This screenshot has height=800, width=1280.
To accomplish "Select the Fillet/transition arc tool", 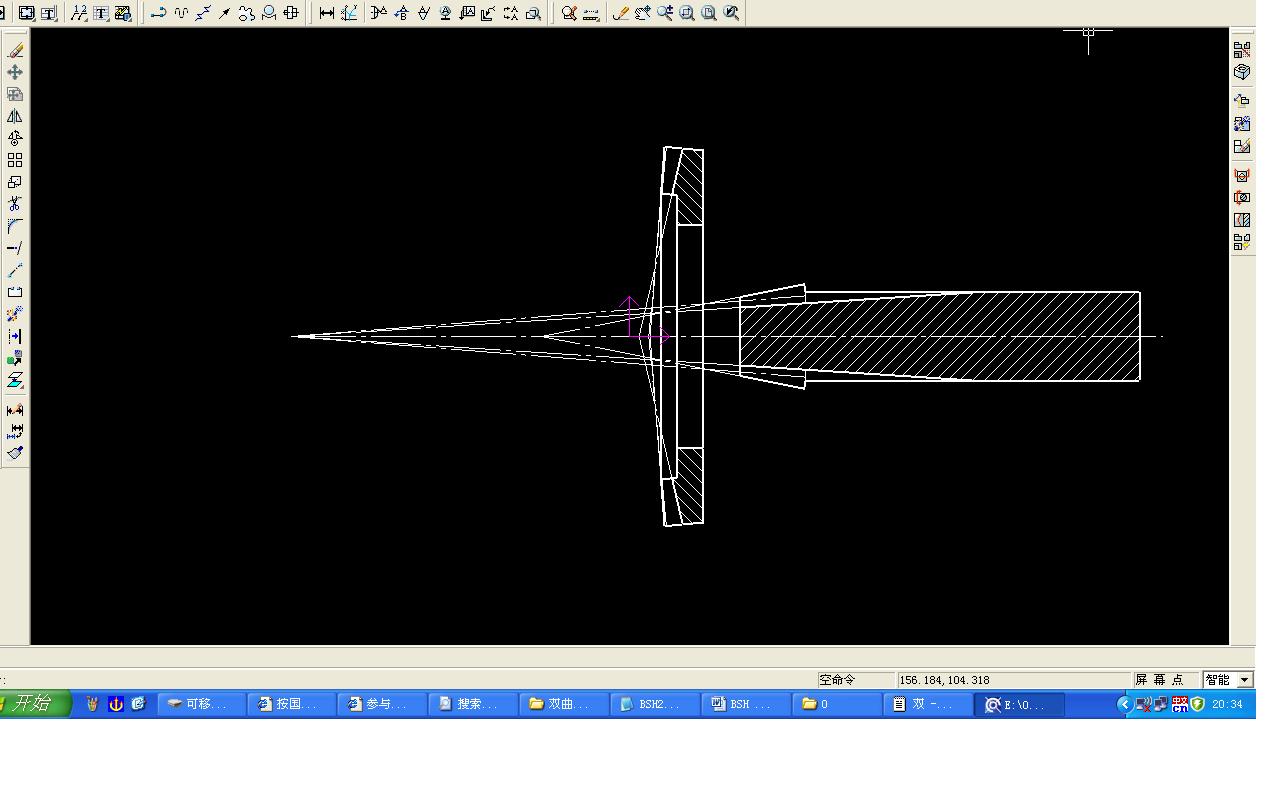I will (15, 226).
